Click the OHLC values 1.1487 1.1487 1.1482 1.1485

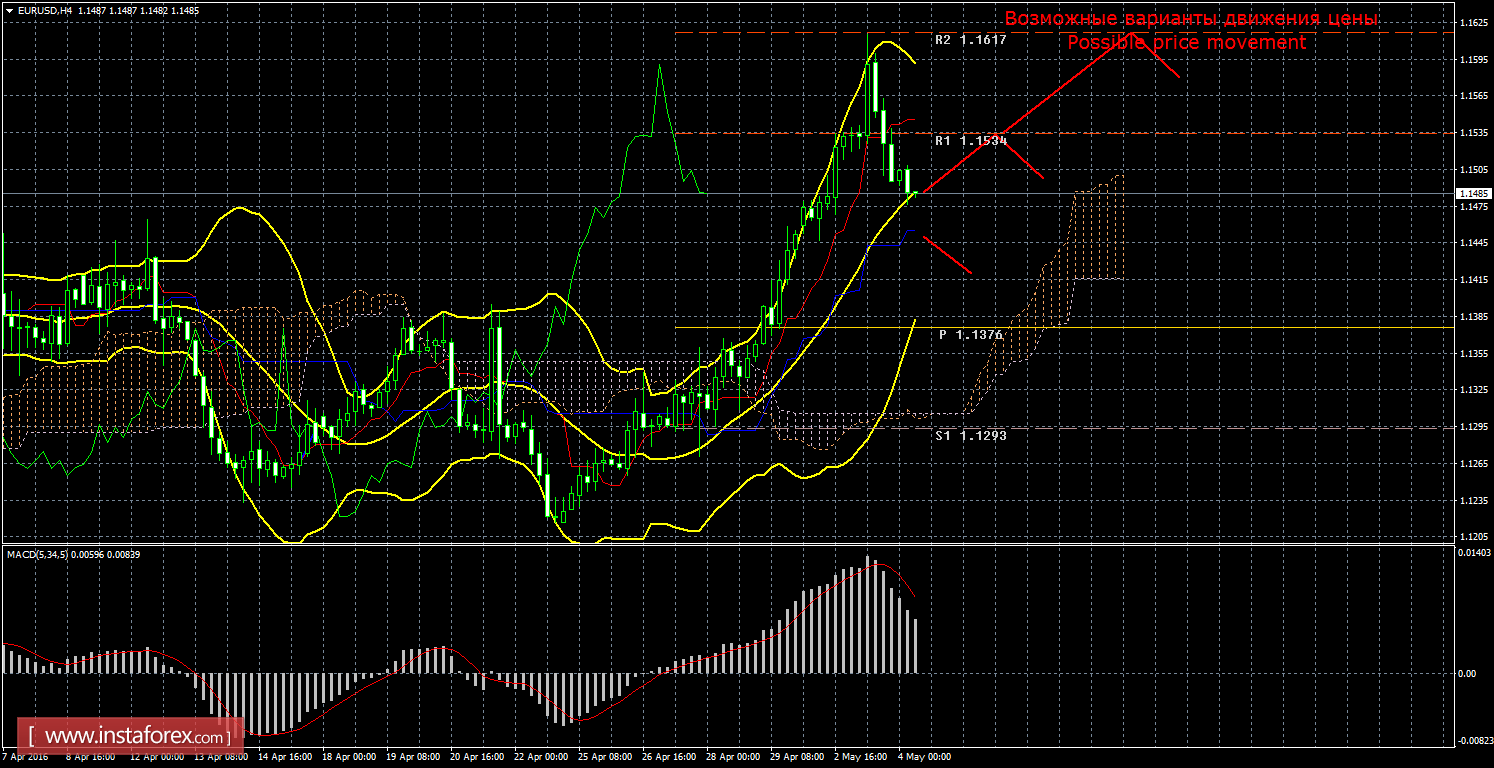pyautogui.click(x=137, y=10)
